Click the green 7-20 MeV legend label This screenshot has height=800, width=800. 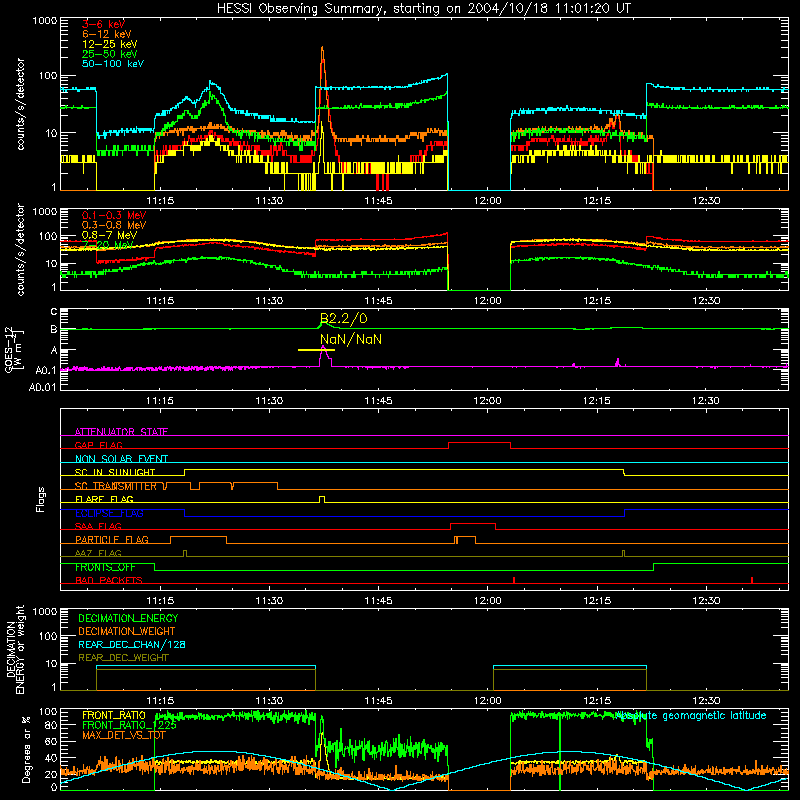(x=108, y=245)
